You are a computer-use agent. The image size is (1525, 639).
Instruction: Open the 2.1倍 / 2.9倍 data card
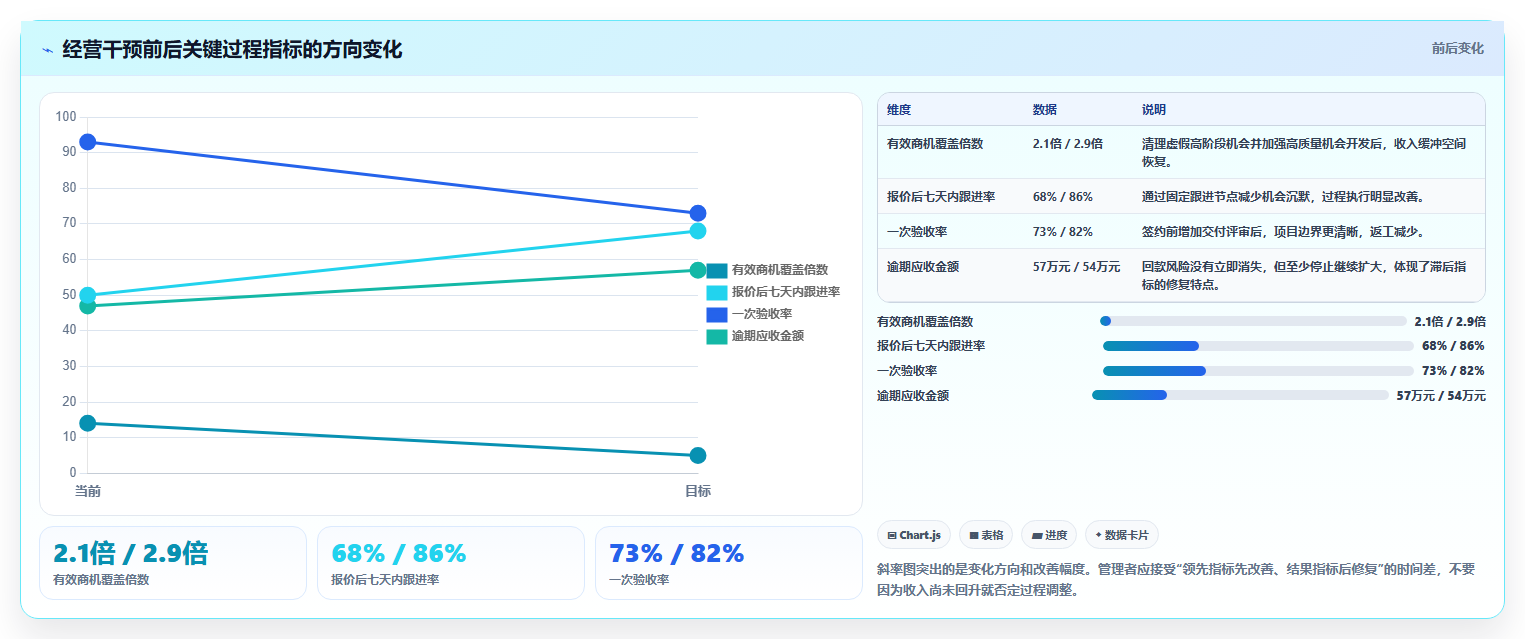[x=173, y=563]
